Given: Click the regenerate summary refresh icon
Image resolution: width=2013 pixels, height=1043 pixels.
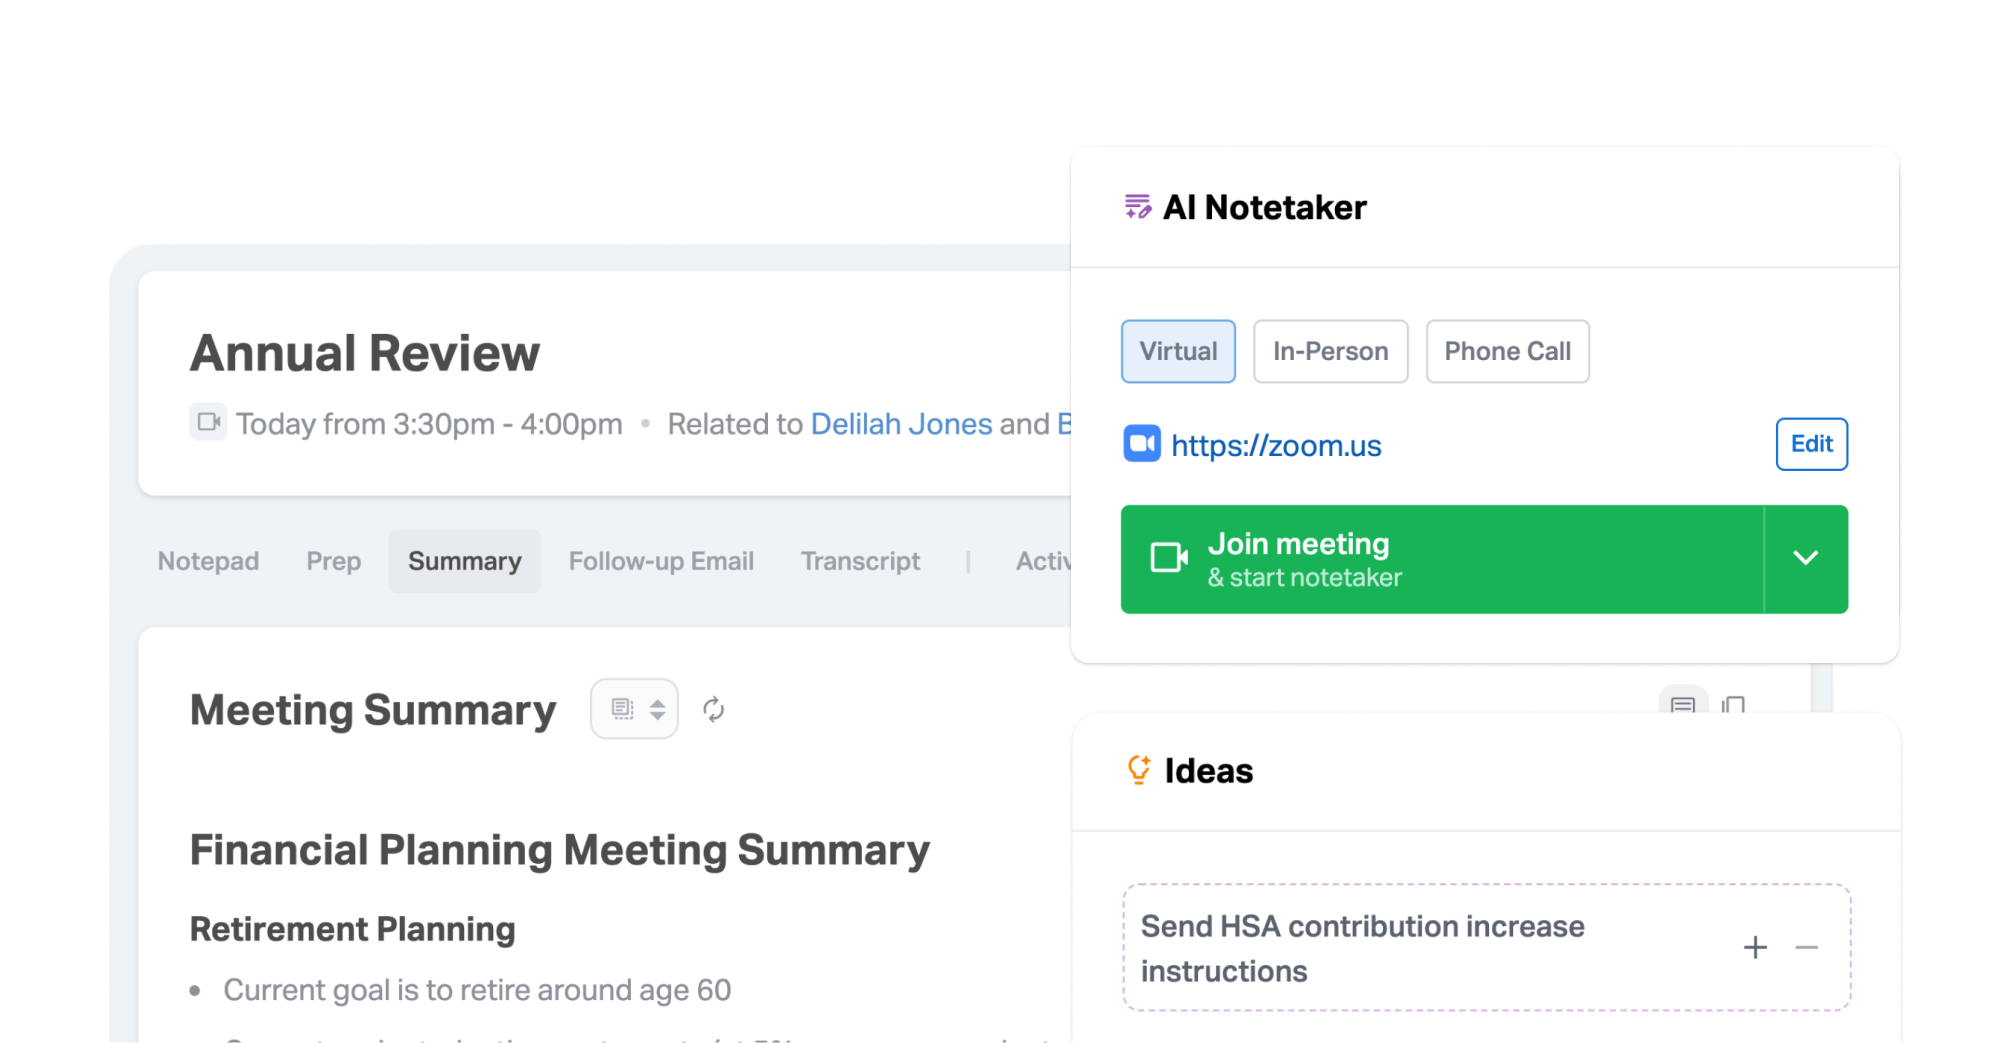Looking at the screenshot, I should point(713,709).
